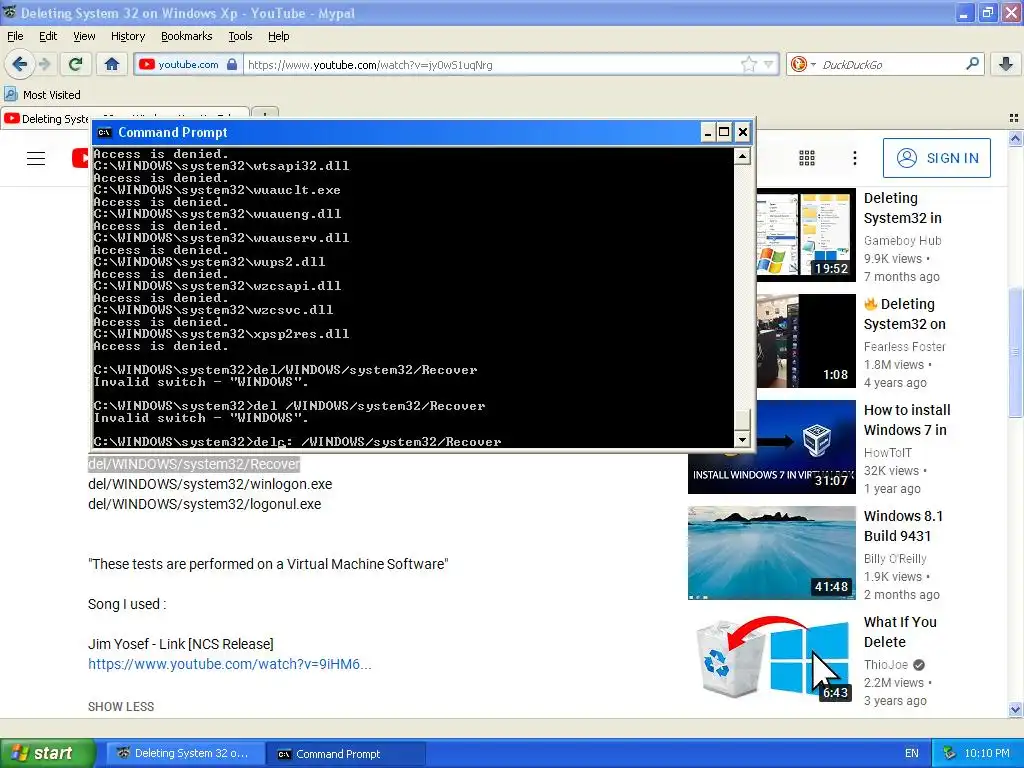Click the system tray network icon

(950, 753)
